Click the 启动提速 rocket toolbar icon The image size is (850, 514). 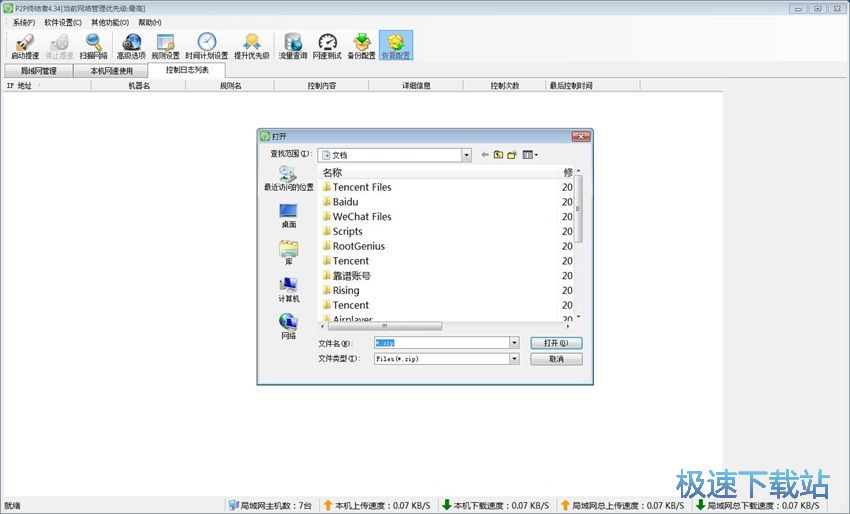[25, 46]
